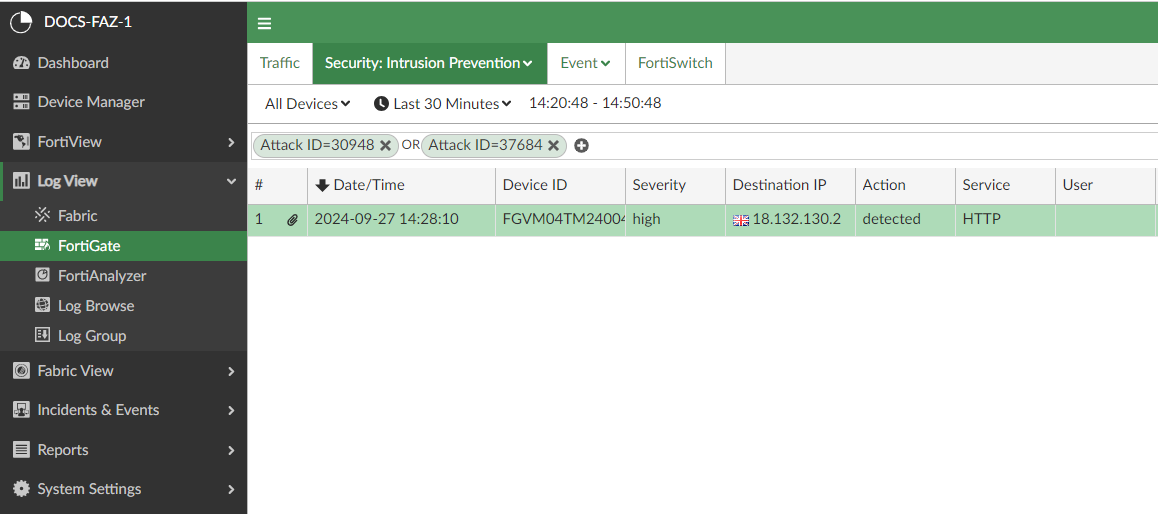Open the Last 30 Minutes time dropdown

pyautogui.click(x=442, y=103)
